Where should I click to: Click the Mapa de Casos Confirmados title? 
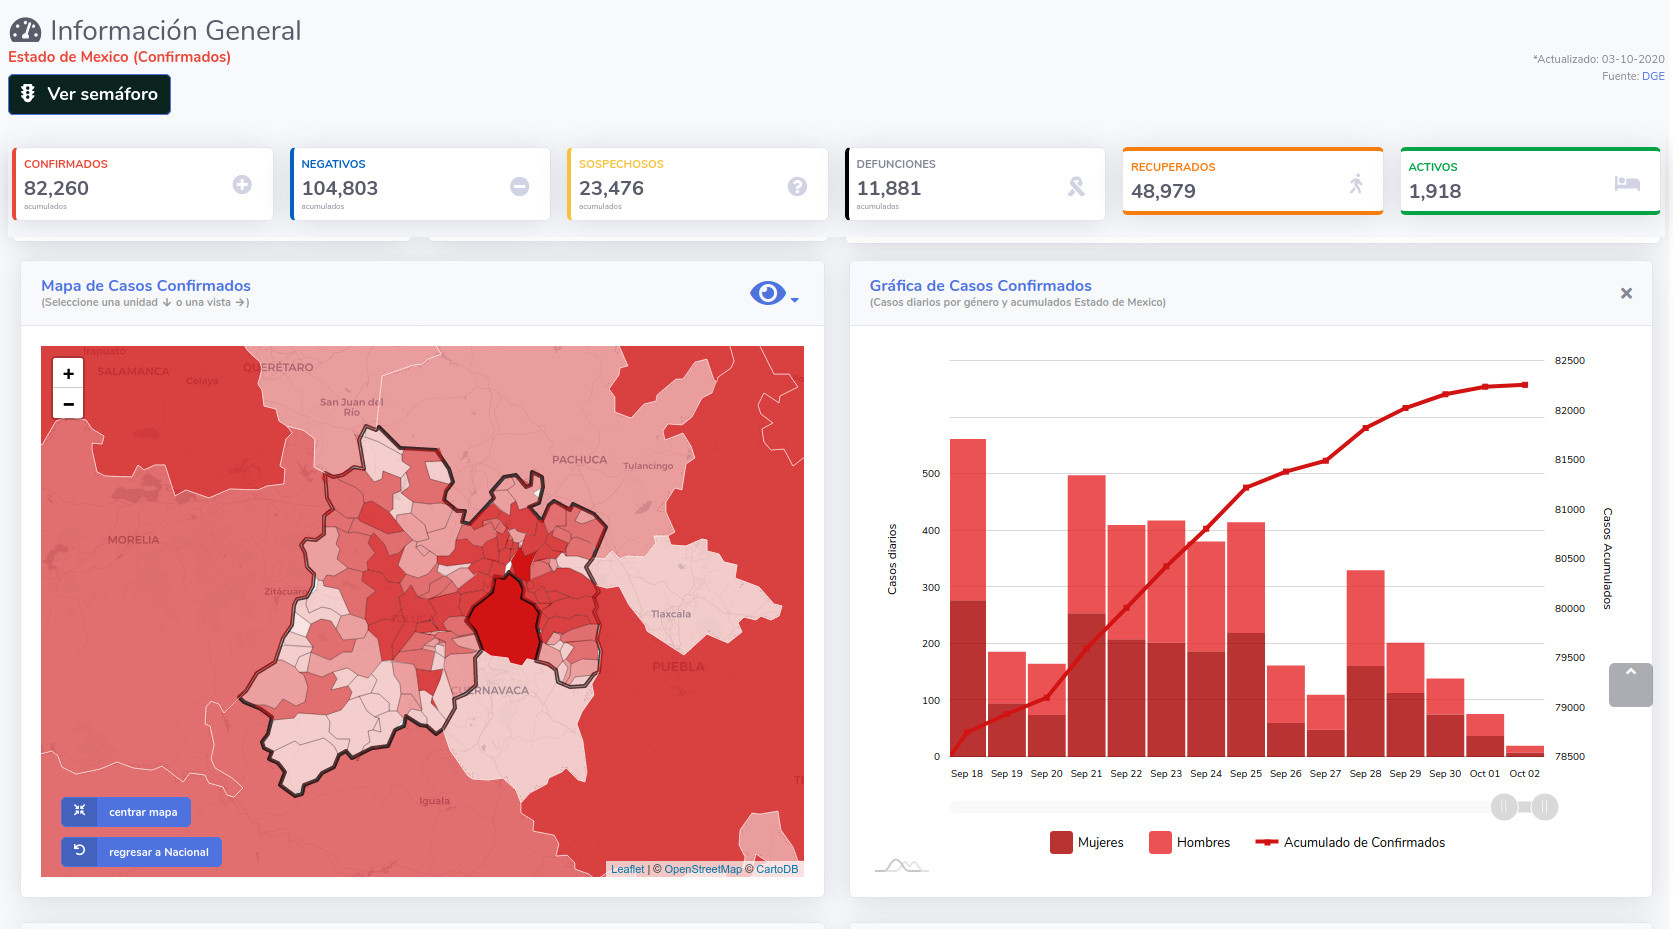(146, 286)
